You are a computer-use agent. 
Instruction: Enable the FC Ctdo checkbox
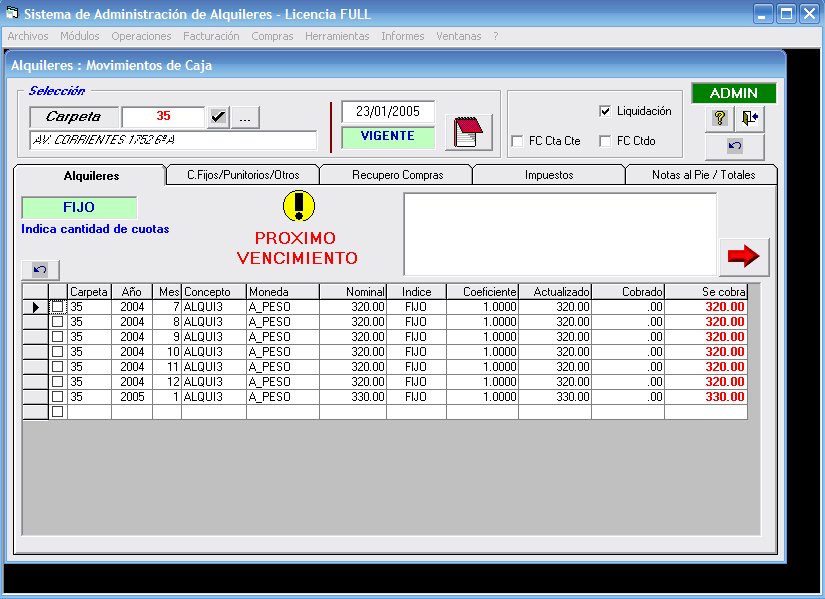(605, 141)
